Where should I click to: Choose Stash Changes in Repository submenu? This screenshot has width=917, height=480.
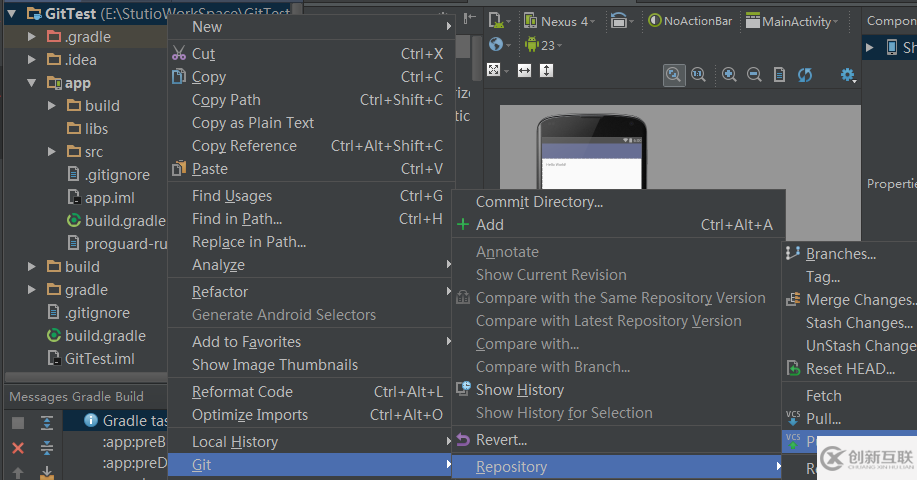(858, 323)
